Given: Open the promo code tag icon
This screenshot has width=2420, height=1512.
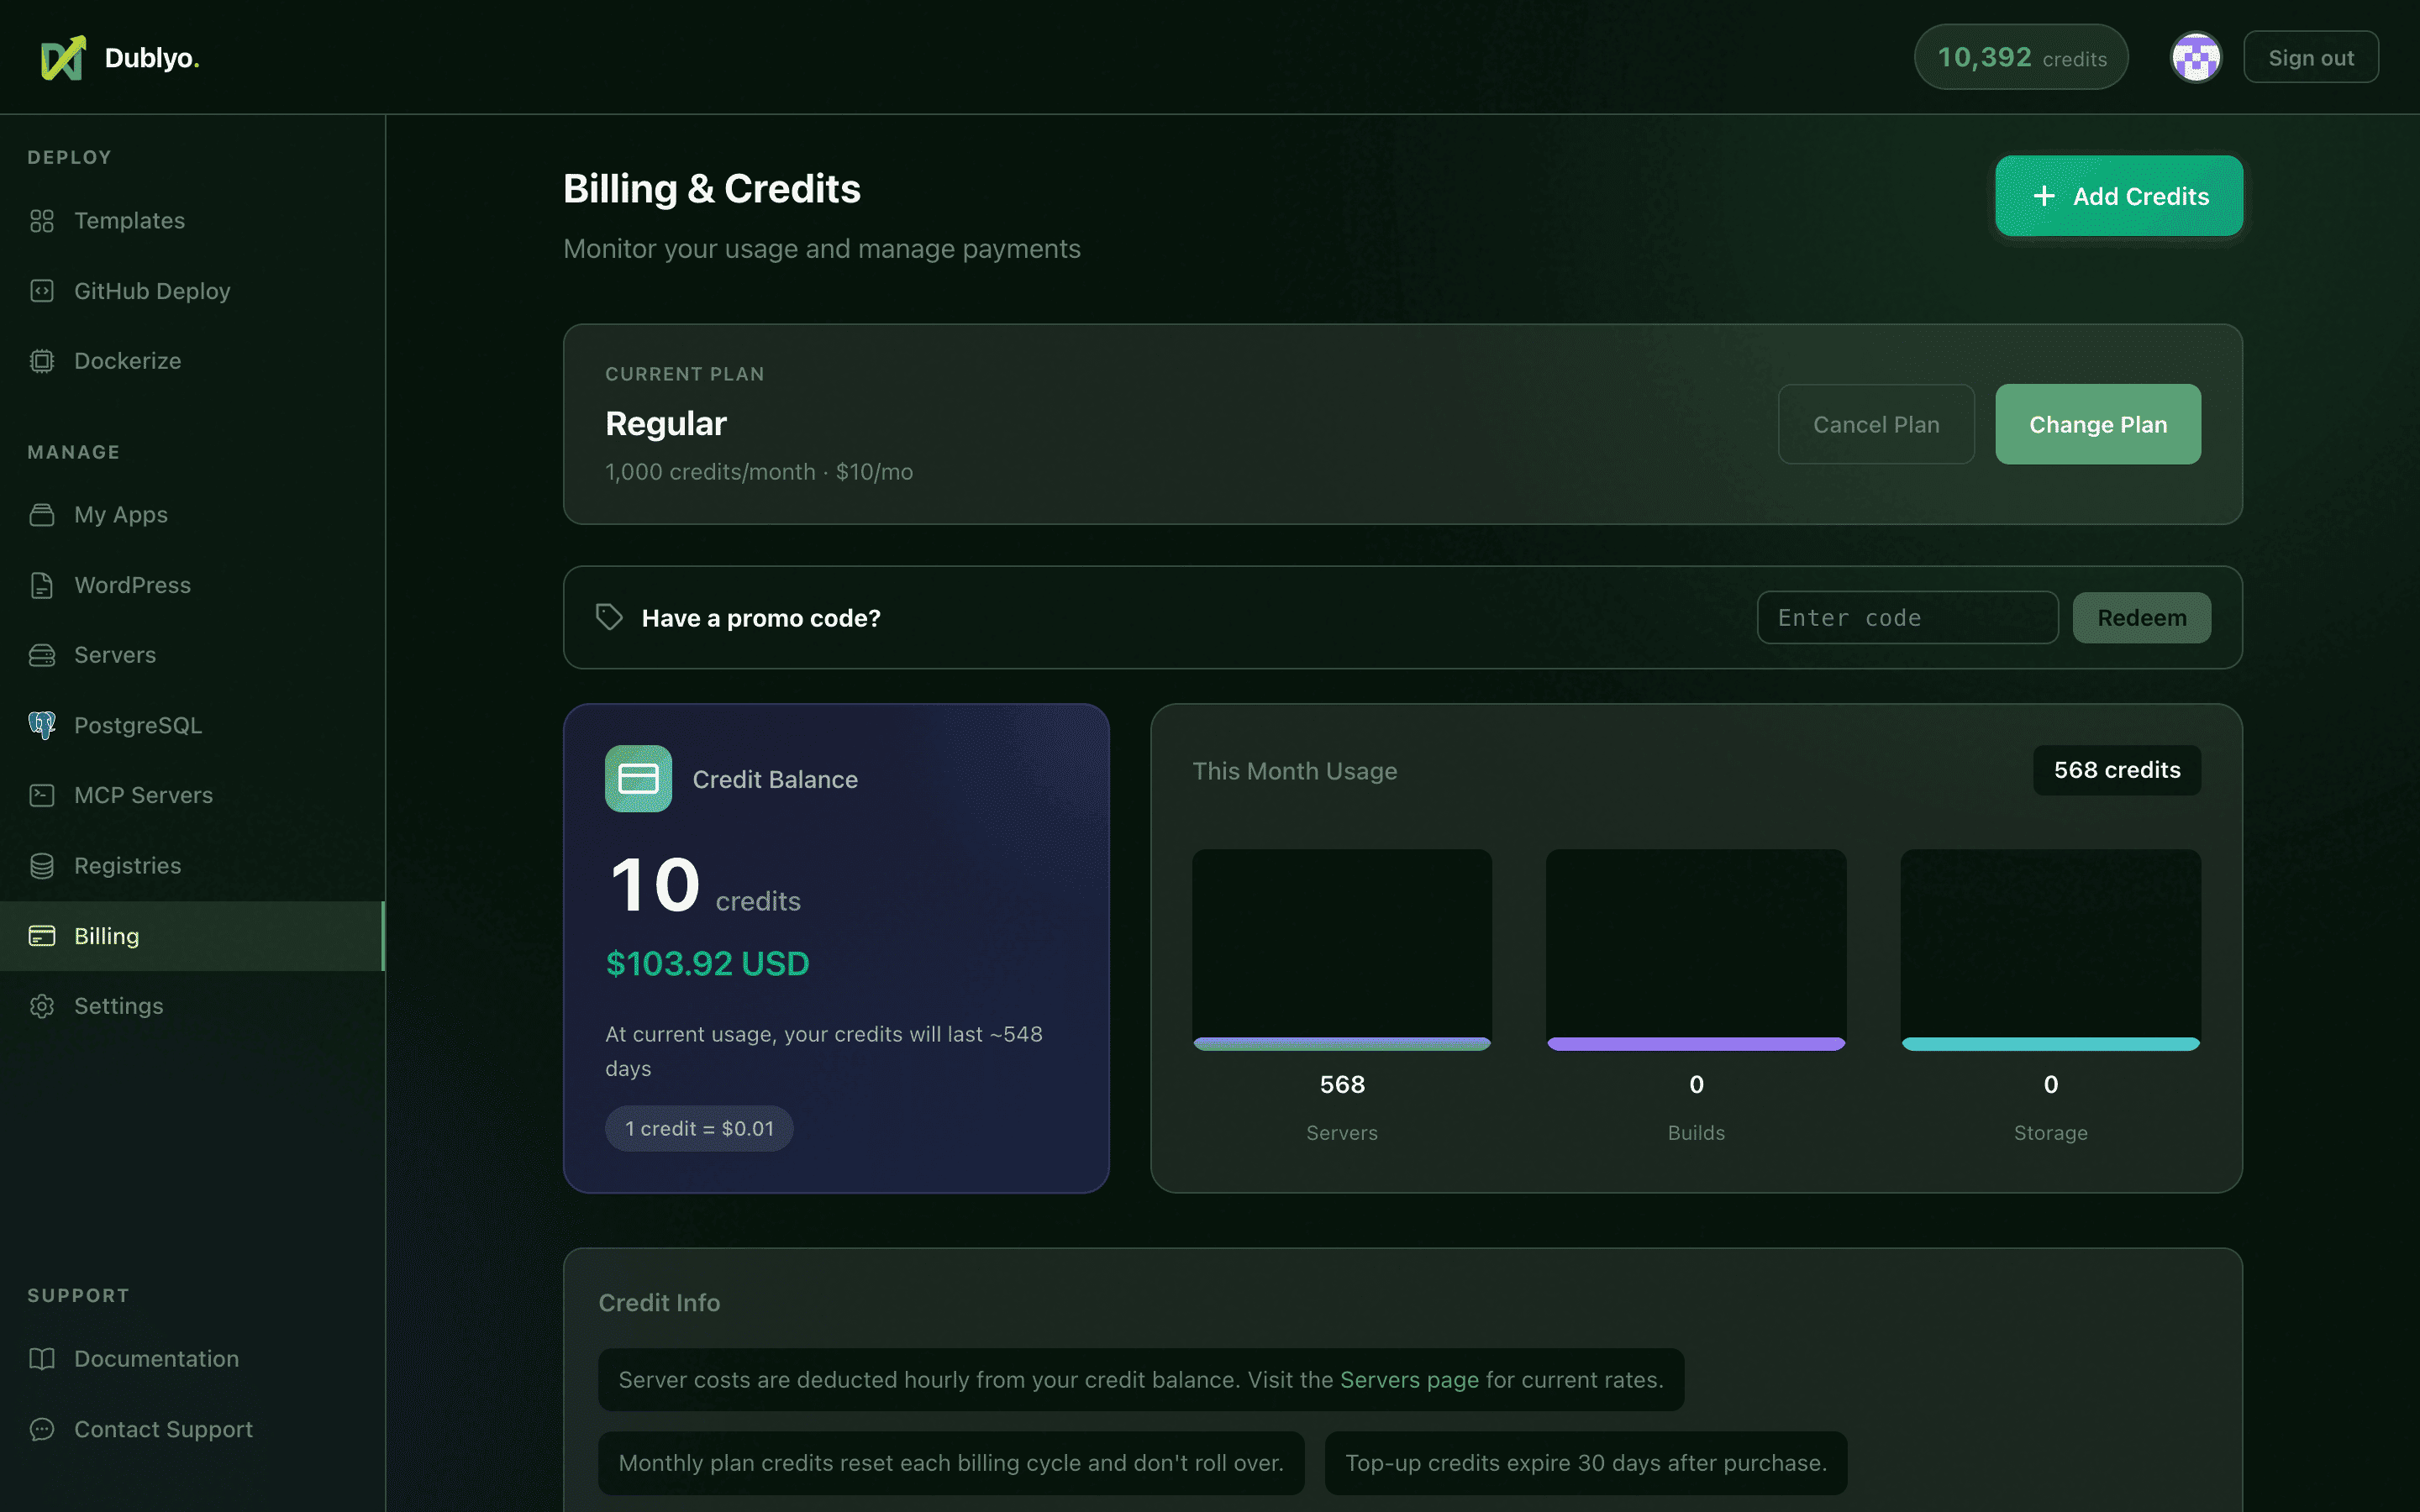Looking at the screenshot, I should click(608, 617).
